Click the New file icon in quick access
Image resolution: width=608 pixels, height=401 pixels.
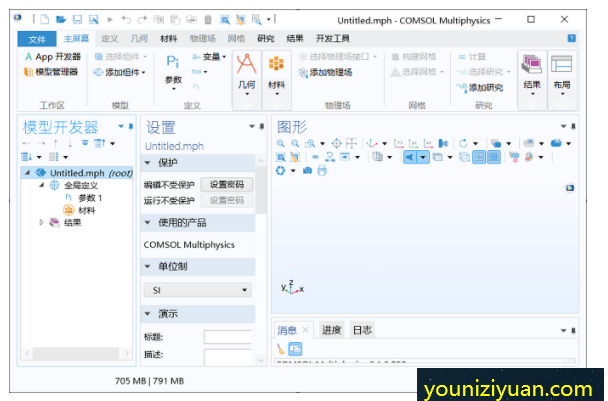(x=45, y=19)
